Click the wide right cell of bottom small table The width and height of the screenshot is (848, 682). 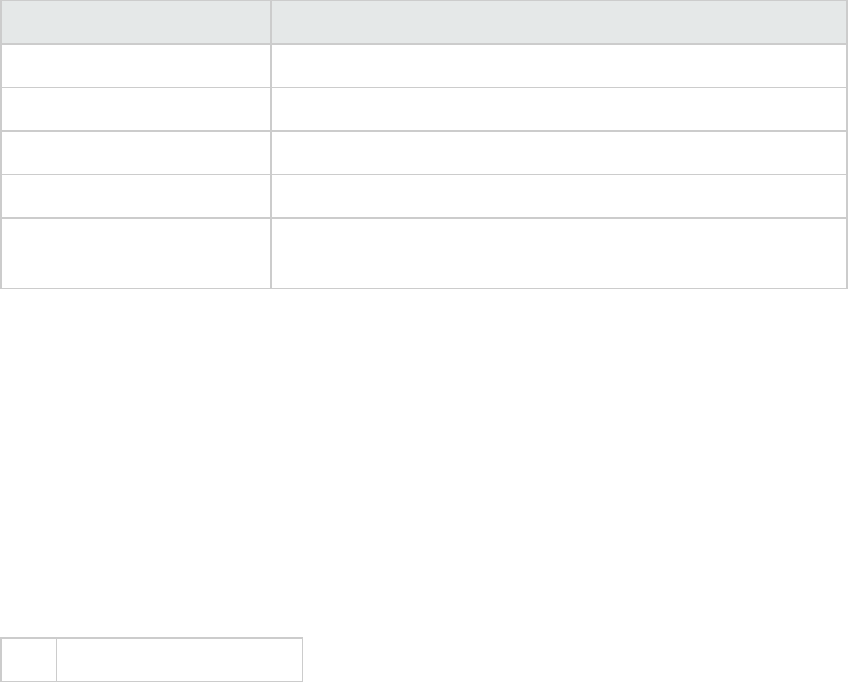pos(179,660)
